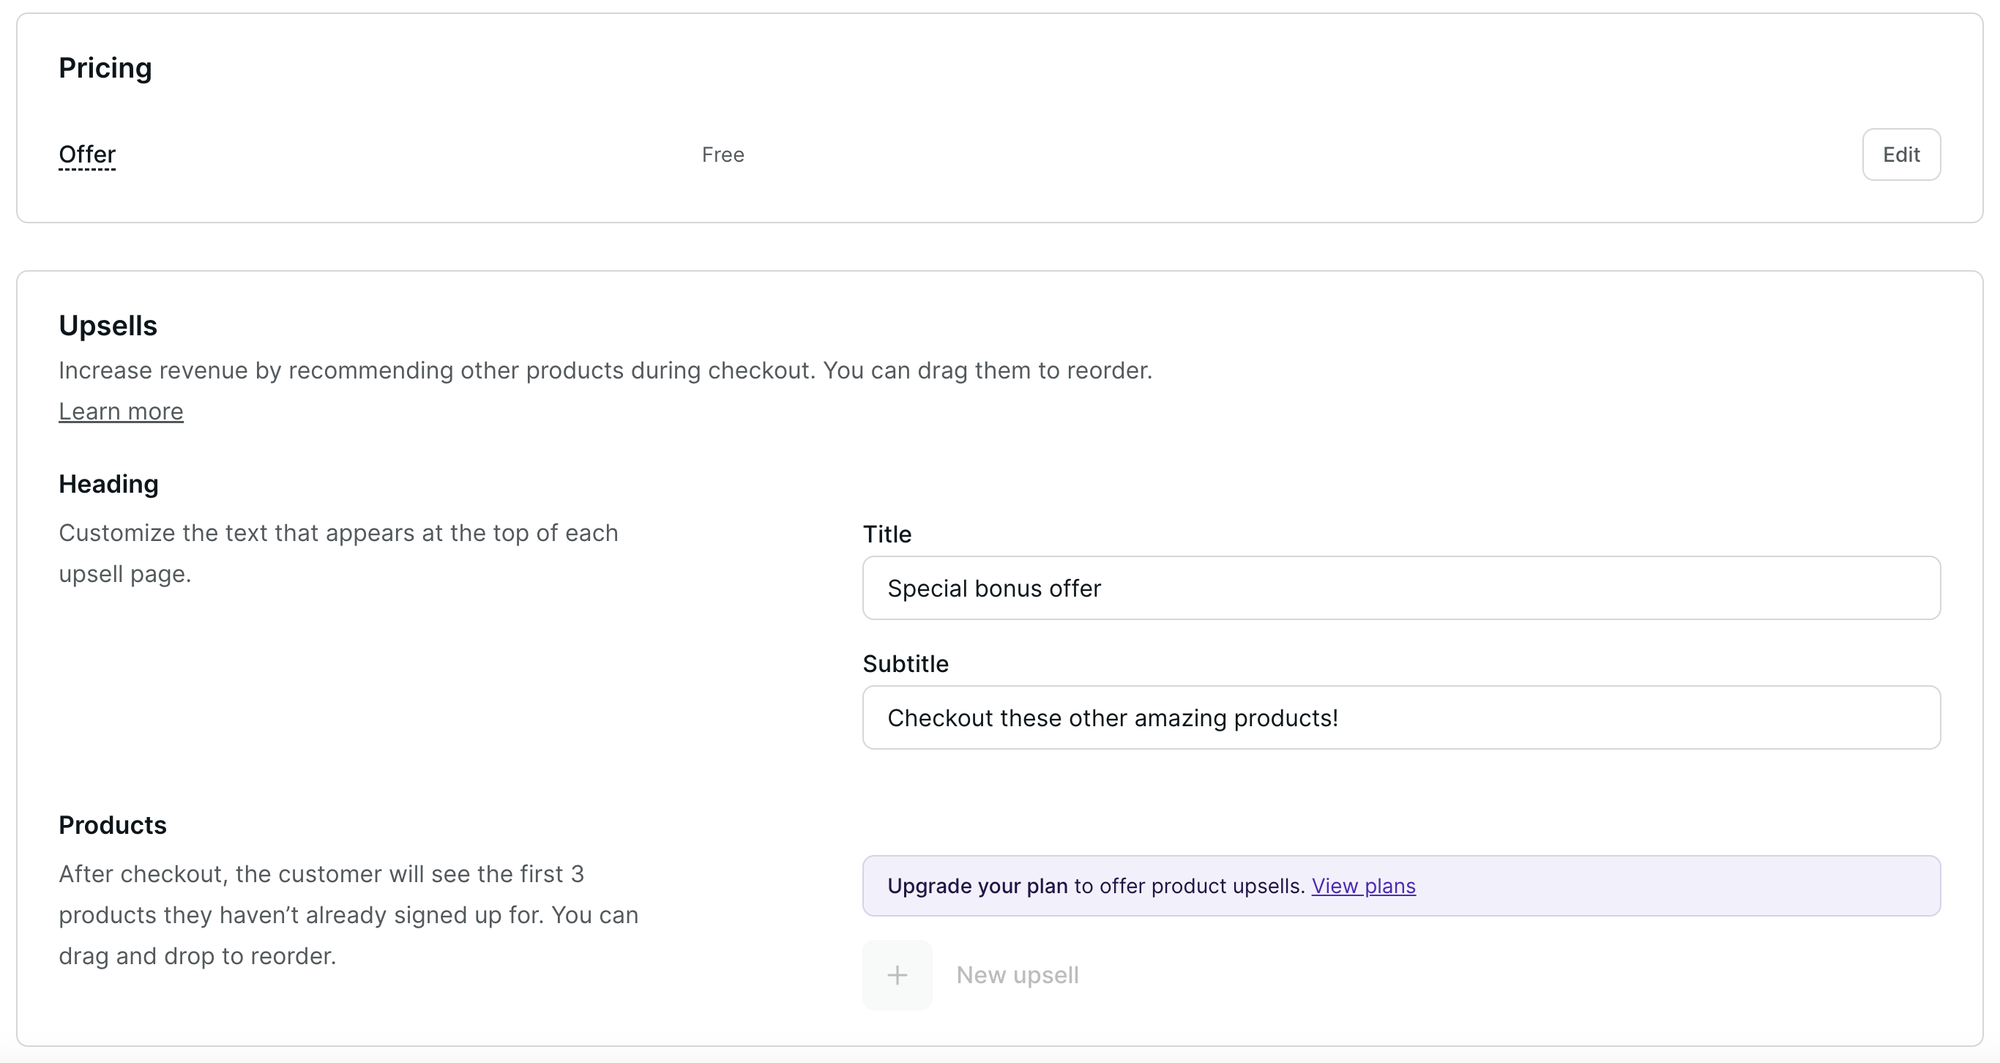Click the dotted-underlined Offer label
The image size is (2000, 1063).
click(x=87, y=155)
